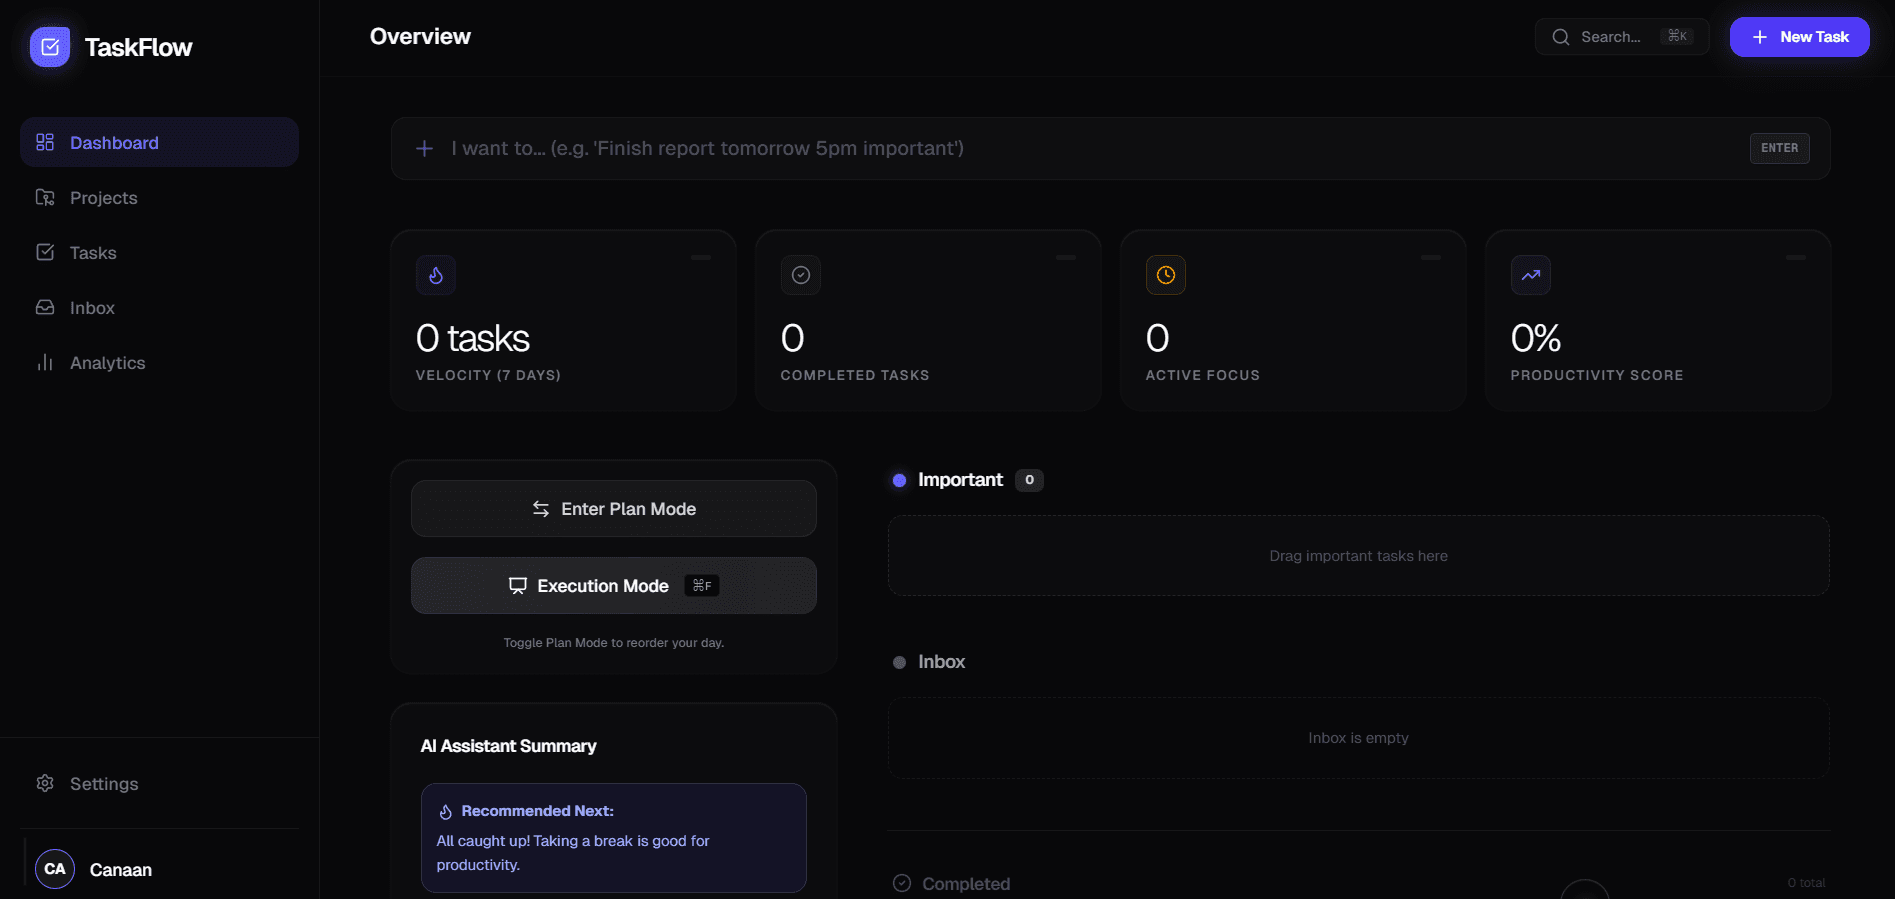Viewport: 1895px width, 899px height.
Task: Expand the Completed section
Action: coord(966,884)
